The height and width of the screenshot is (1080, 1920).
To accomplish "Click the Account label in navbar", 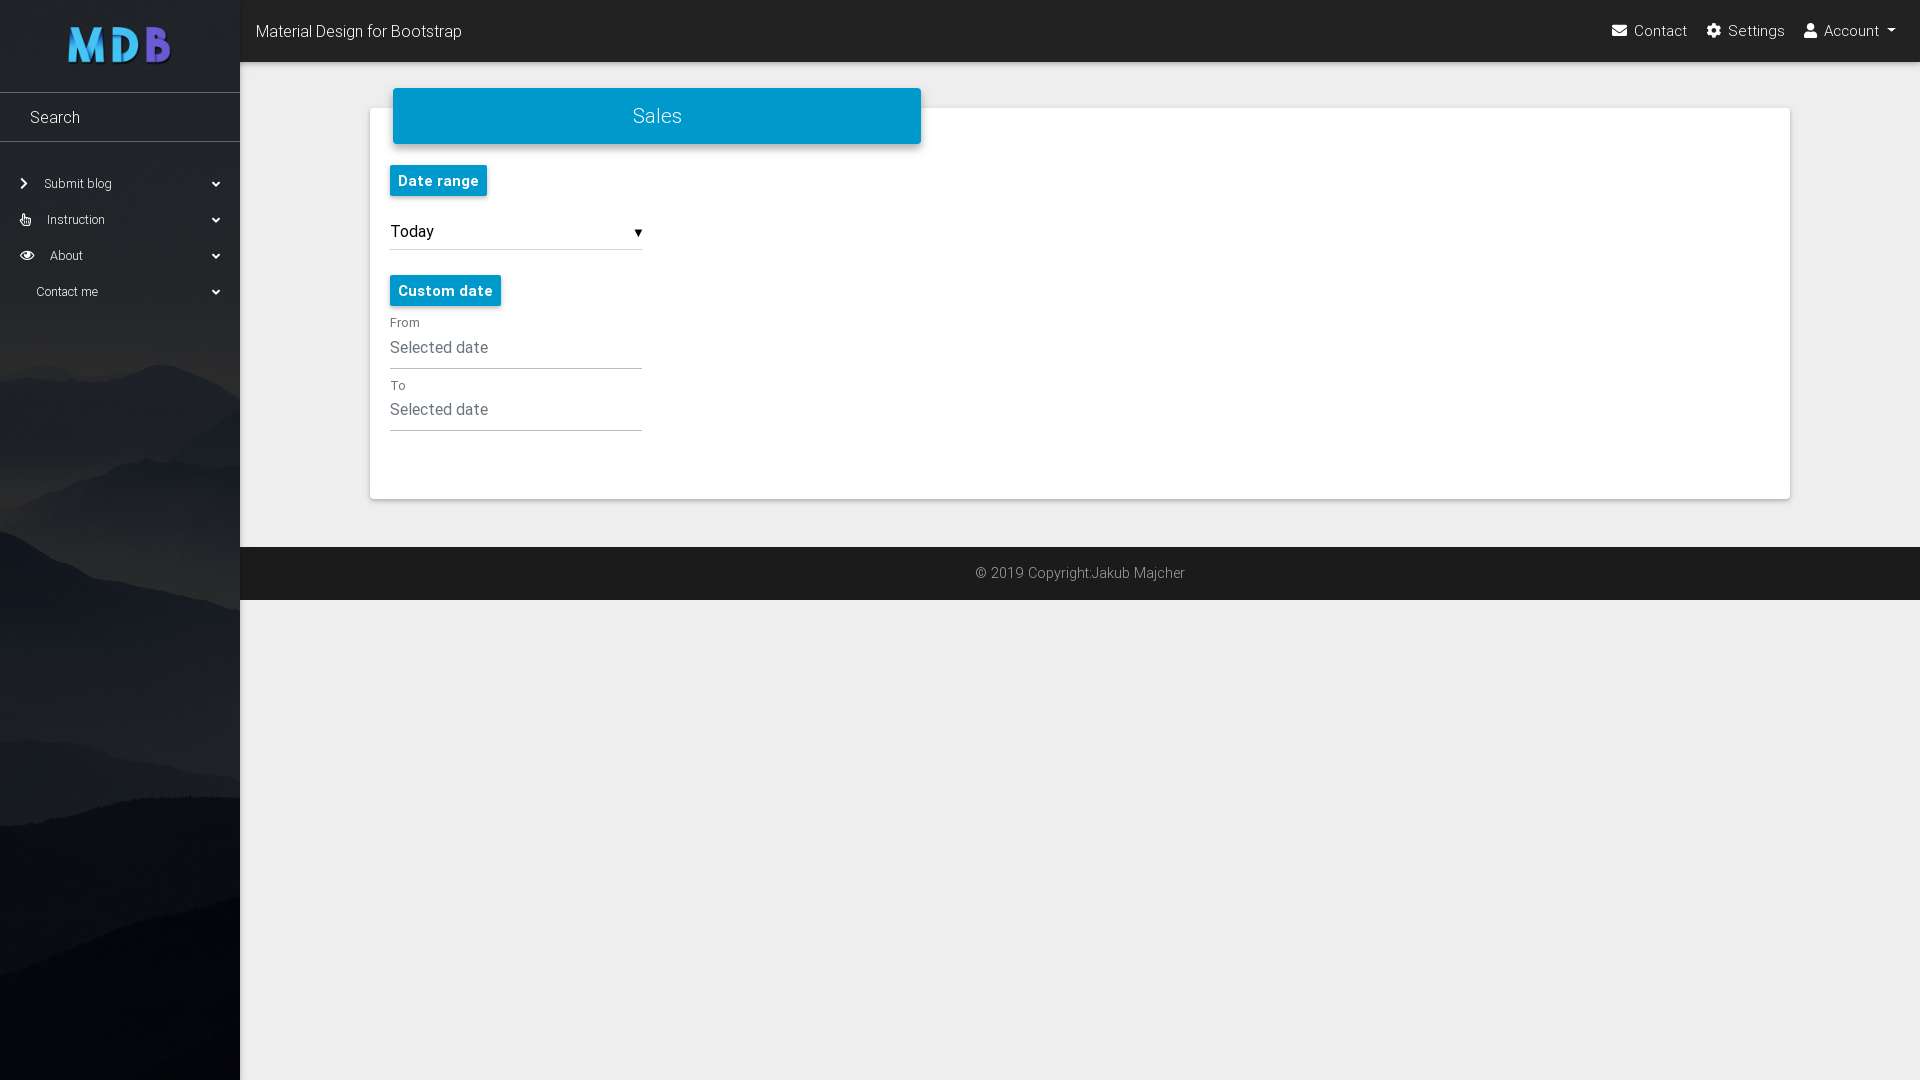I will (x=1851, y=31).
